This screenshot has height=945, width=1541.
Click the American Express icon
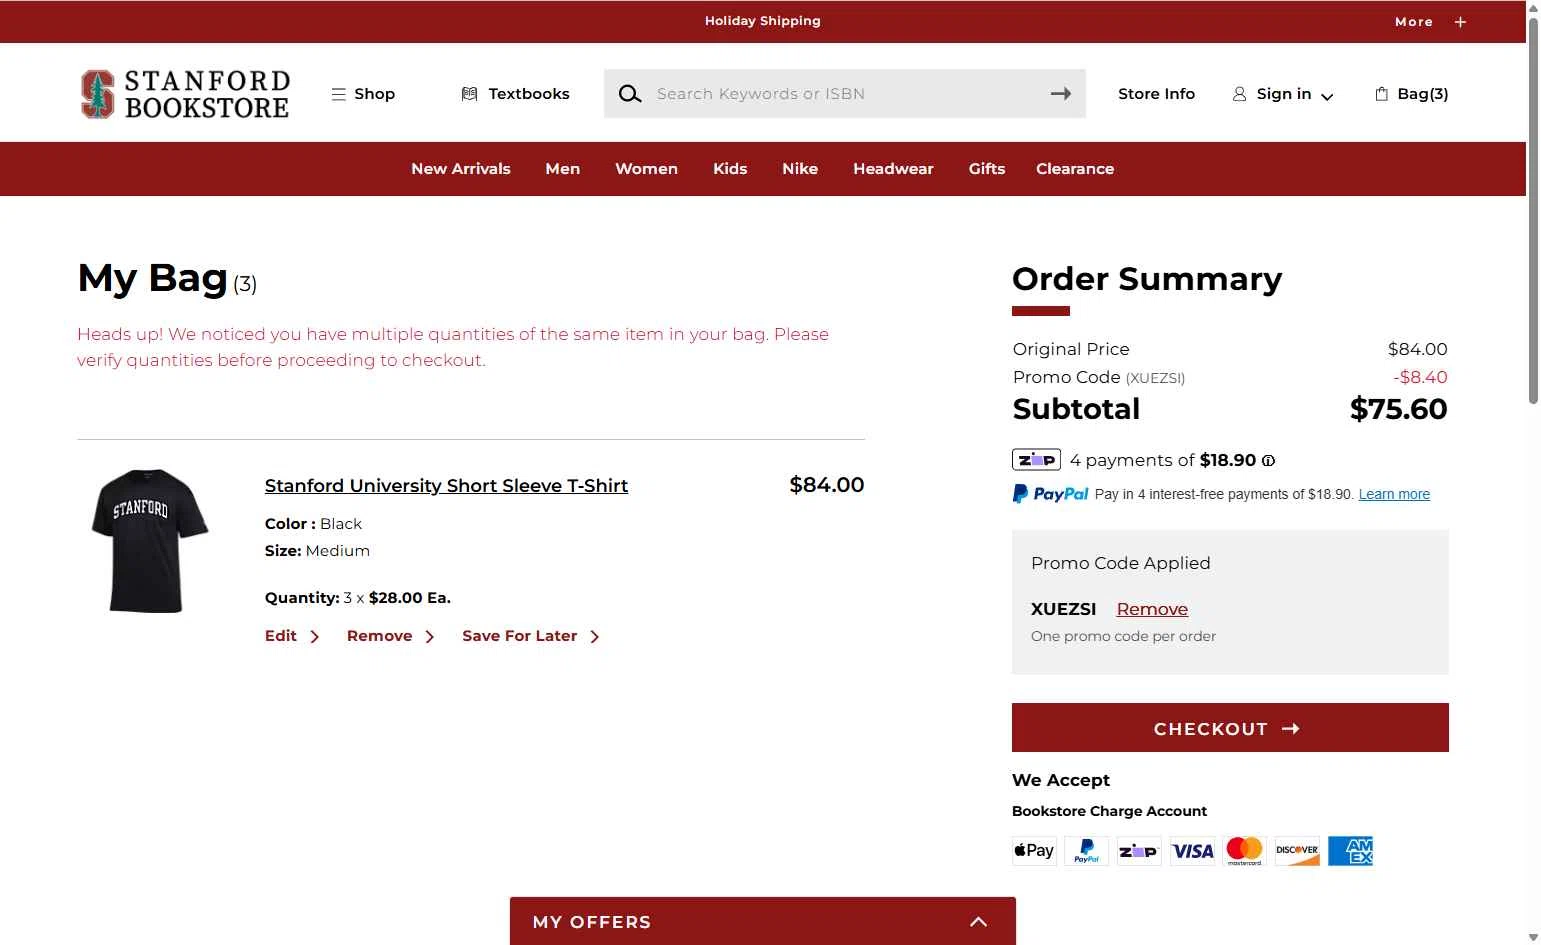1350,851
